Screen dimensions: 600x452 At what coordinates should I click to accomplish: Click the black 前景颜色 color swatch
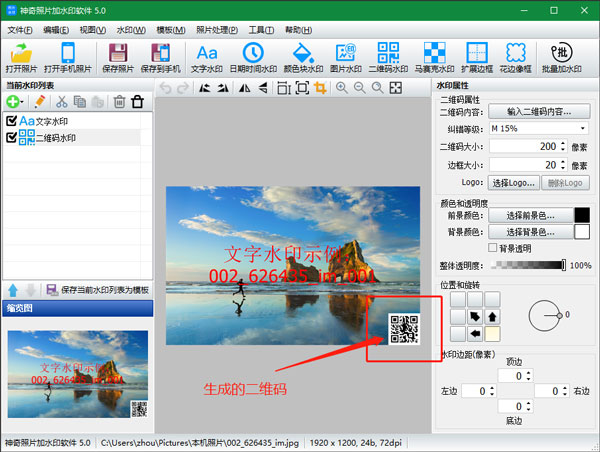(581, 215)
